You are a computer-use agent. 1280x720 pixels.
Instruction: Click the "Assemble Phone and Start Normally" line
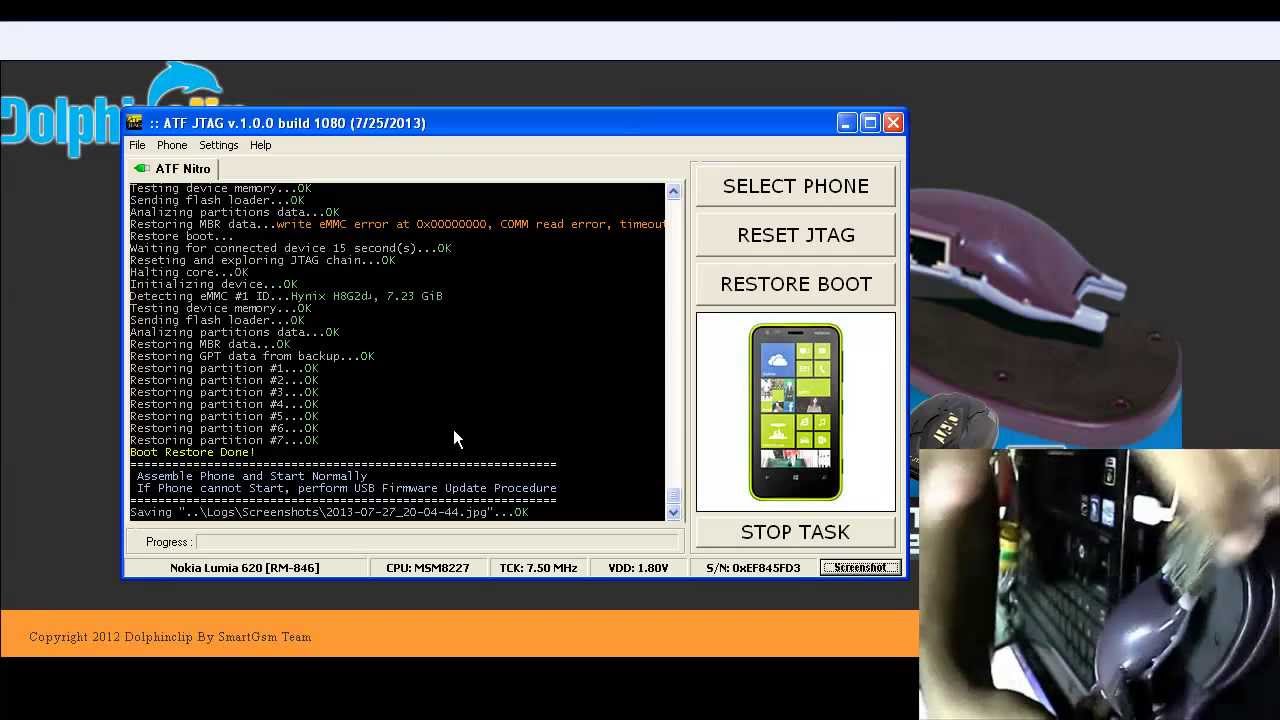(252, 476)
